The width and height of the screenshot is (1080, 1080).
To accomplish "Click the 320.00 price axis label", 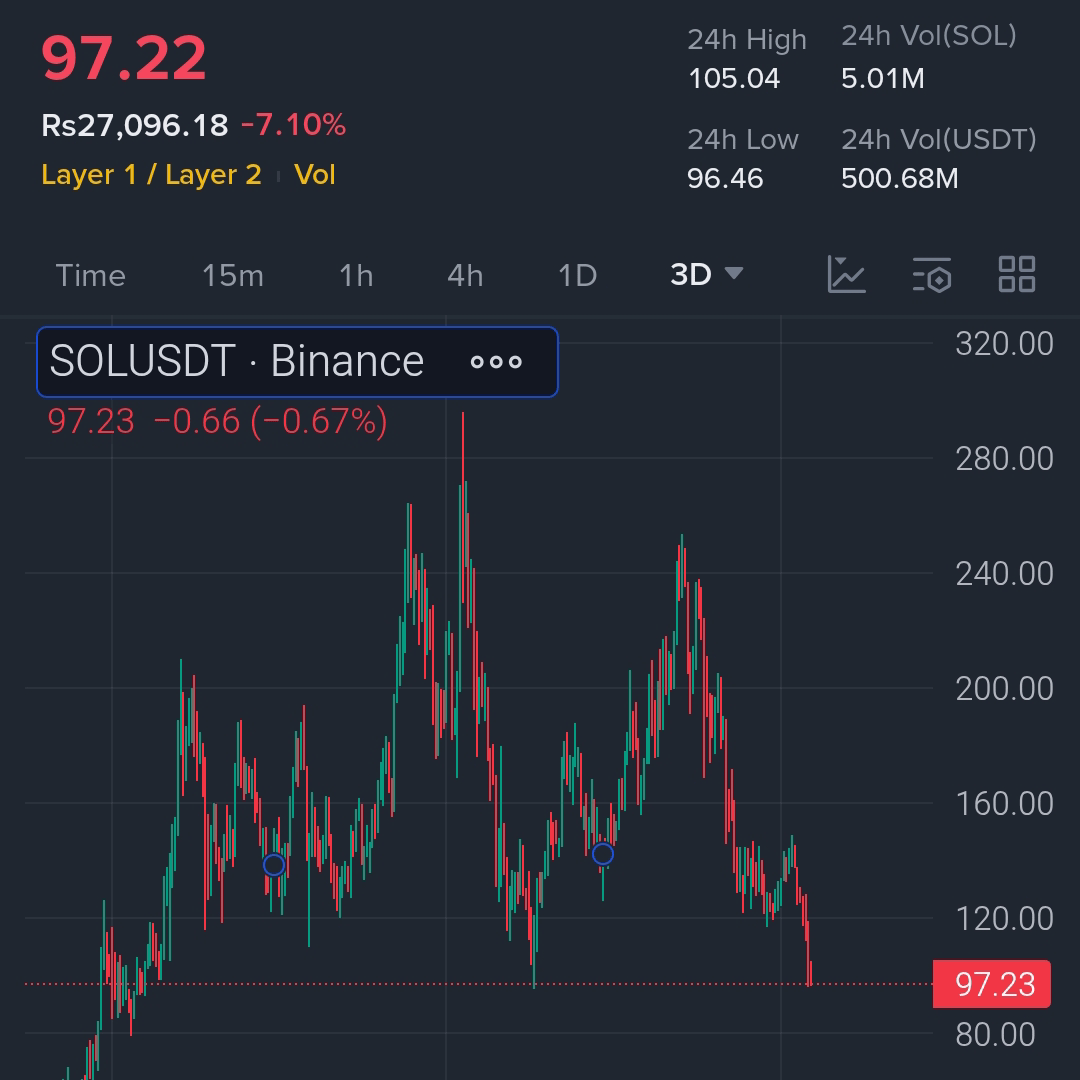I will 1004,344.
